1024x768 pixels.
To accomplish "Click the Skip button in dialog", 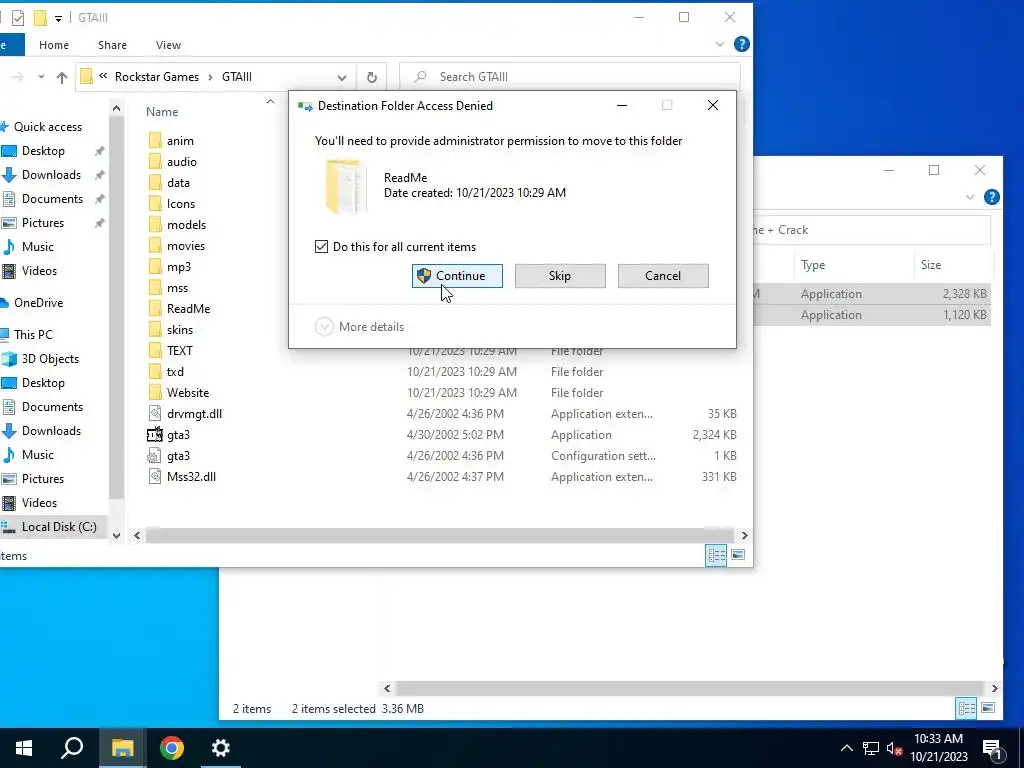I will [560, 276].
